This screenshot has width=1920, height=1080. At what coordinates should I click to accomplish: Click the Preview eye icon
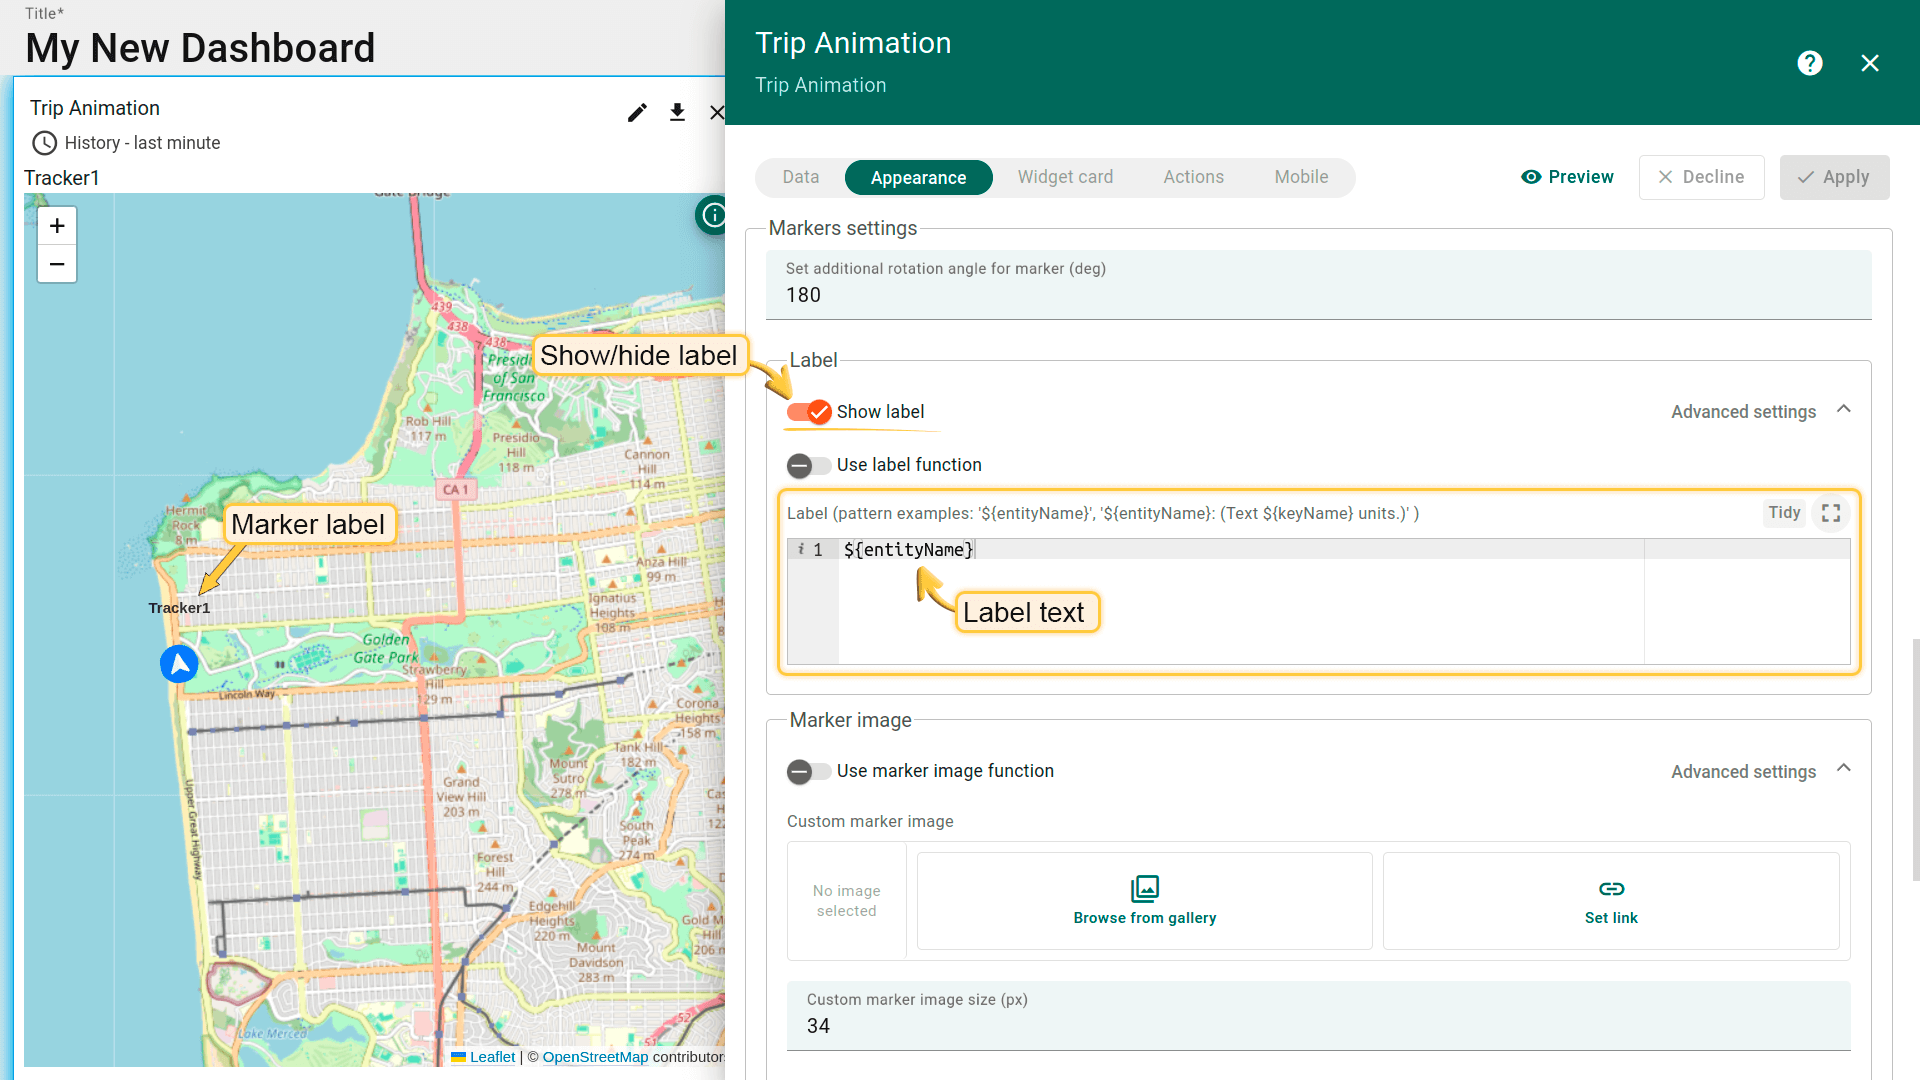pyautogui.click(x=1531, y=177)
